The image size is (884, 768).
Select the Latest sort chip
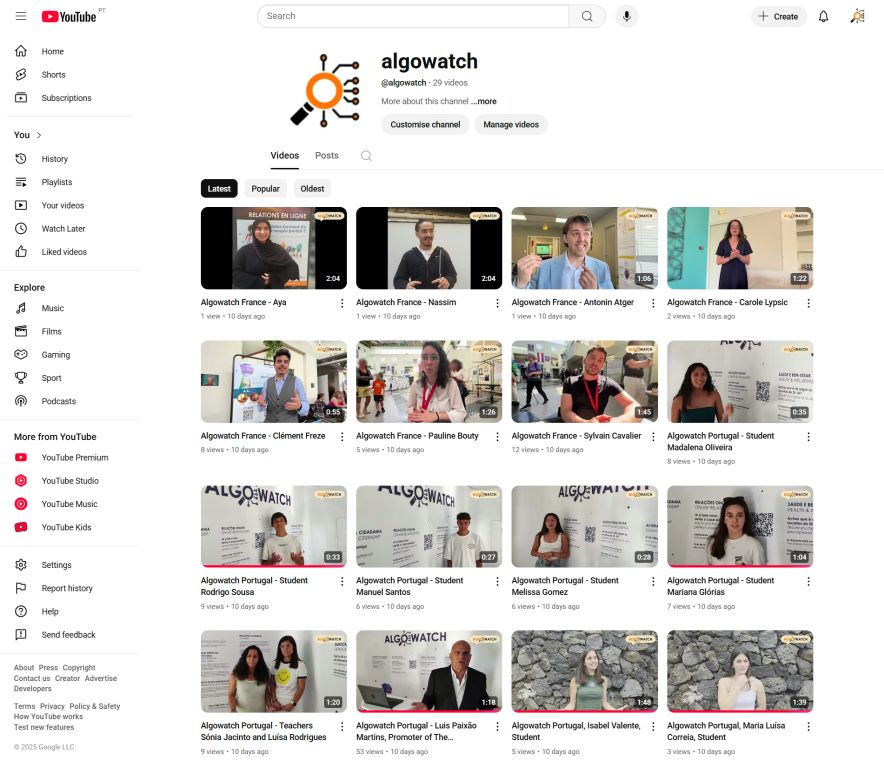[219, 188]
